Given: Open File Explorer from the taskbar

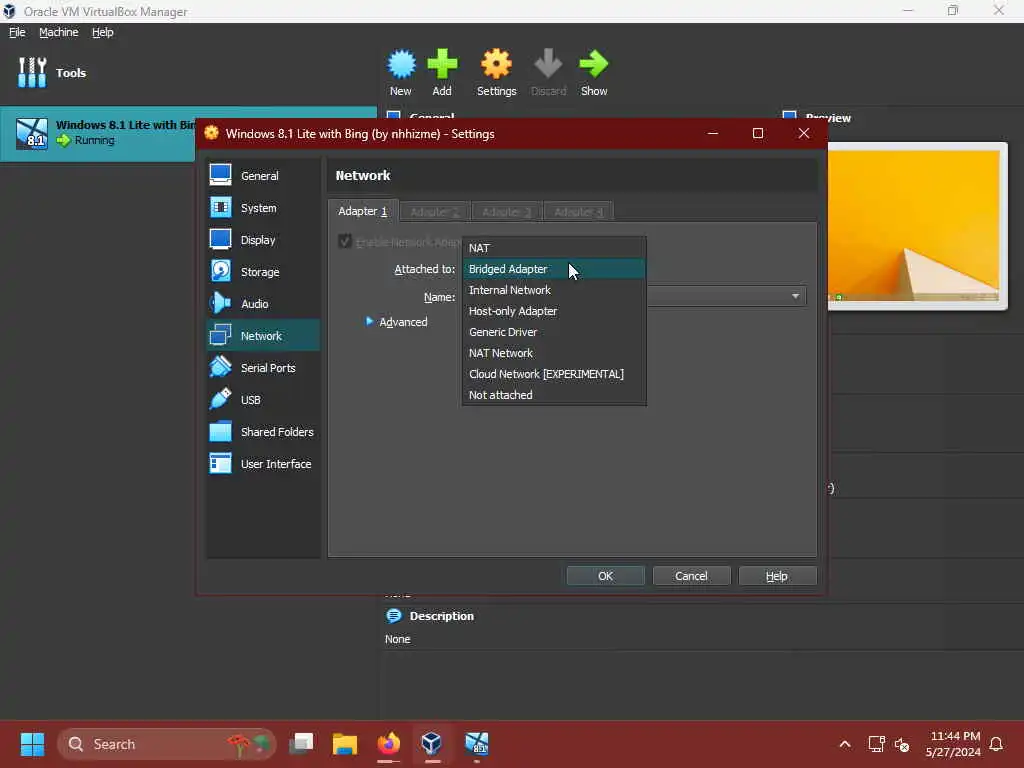Looking at the screenshot, I should (x=345, y=744).
